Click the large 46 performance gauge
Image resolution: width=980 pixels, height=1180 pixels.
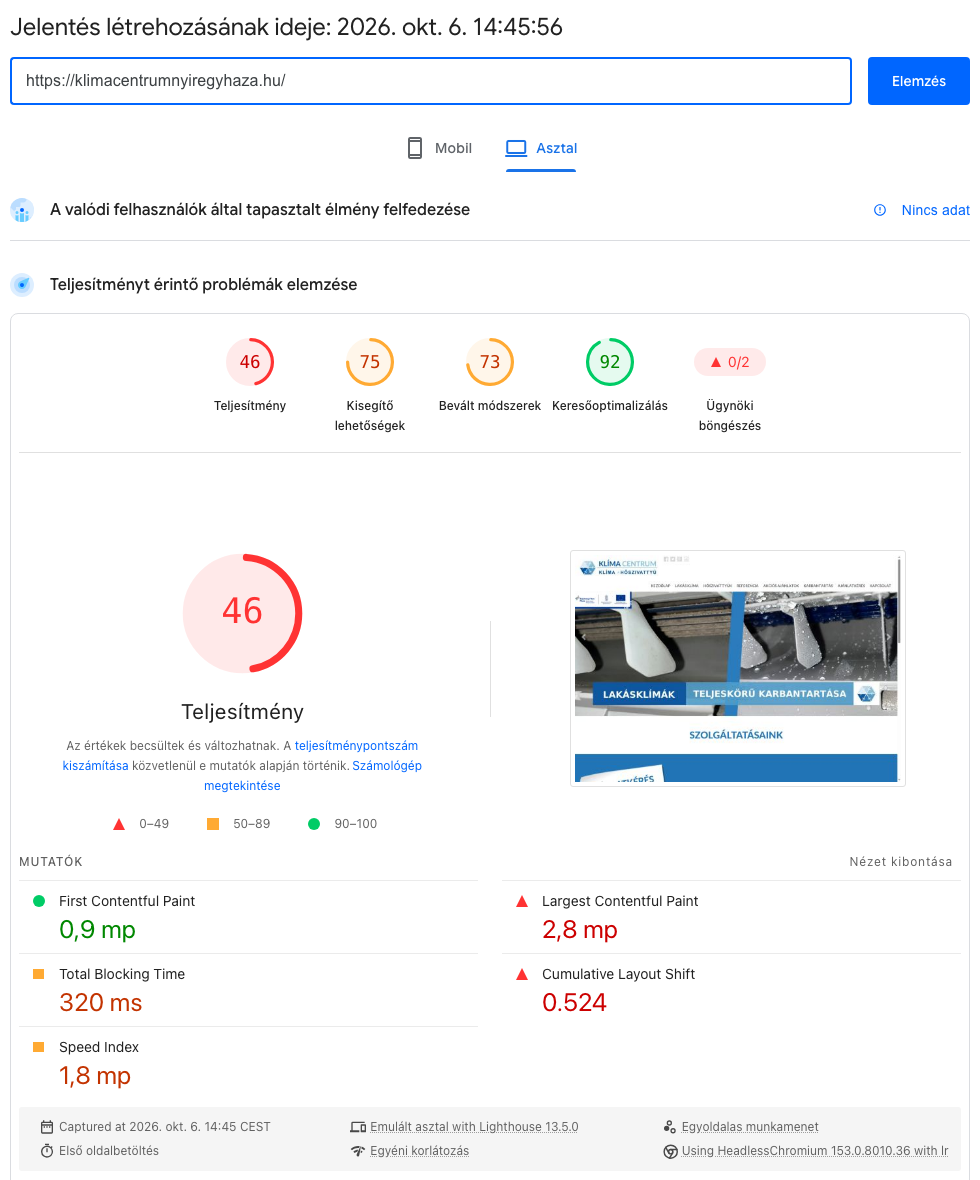point(242,613)
